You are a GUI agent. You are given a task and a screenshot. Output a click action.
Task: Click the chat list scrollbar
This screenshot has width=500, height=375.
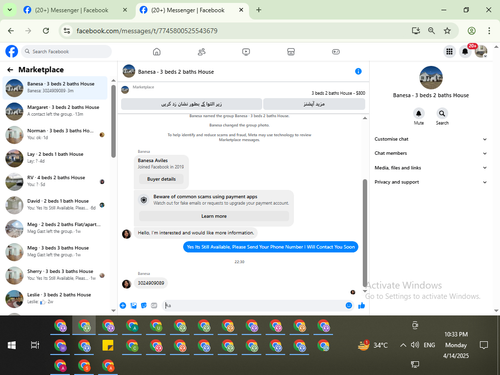[113, 121]
